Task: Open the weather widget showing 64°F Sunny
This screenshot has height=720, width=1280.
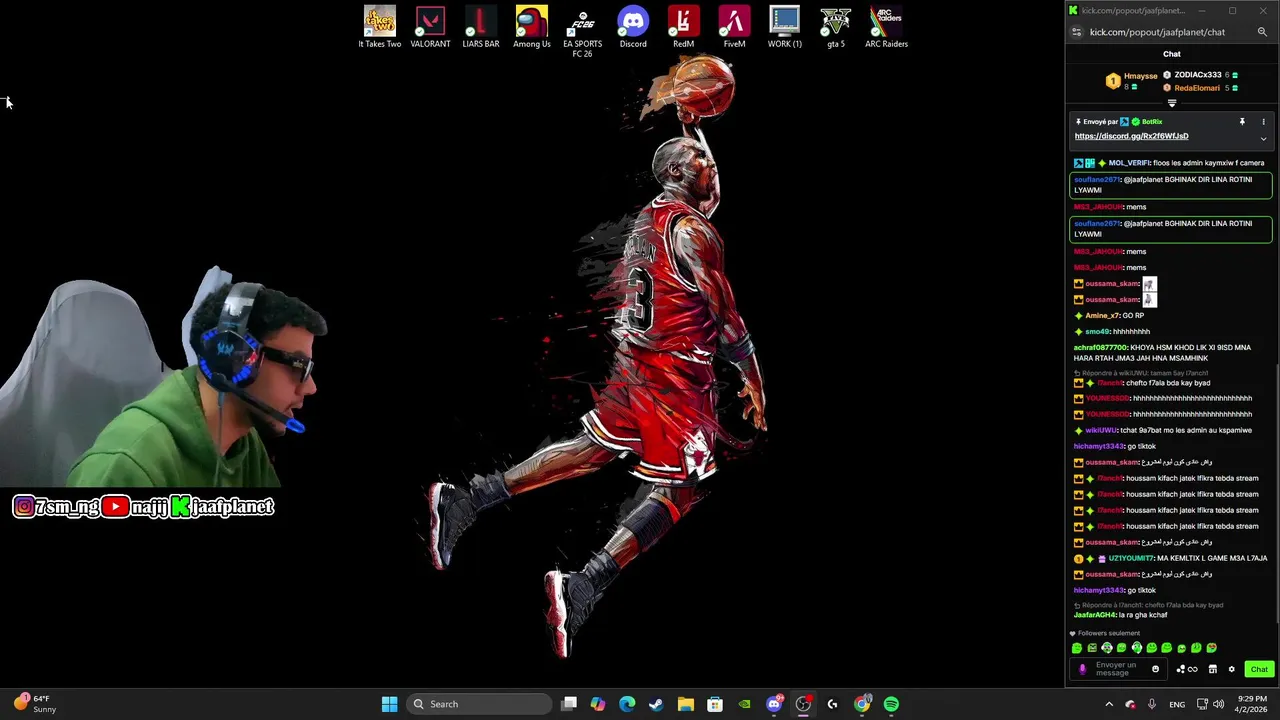Action: (35, 704)
